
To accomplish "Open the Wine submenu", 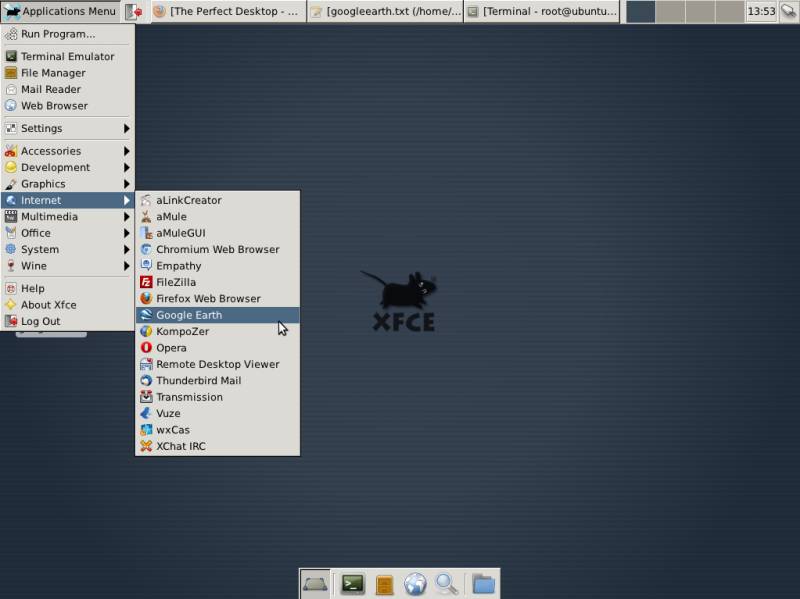I will [67, 266].
